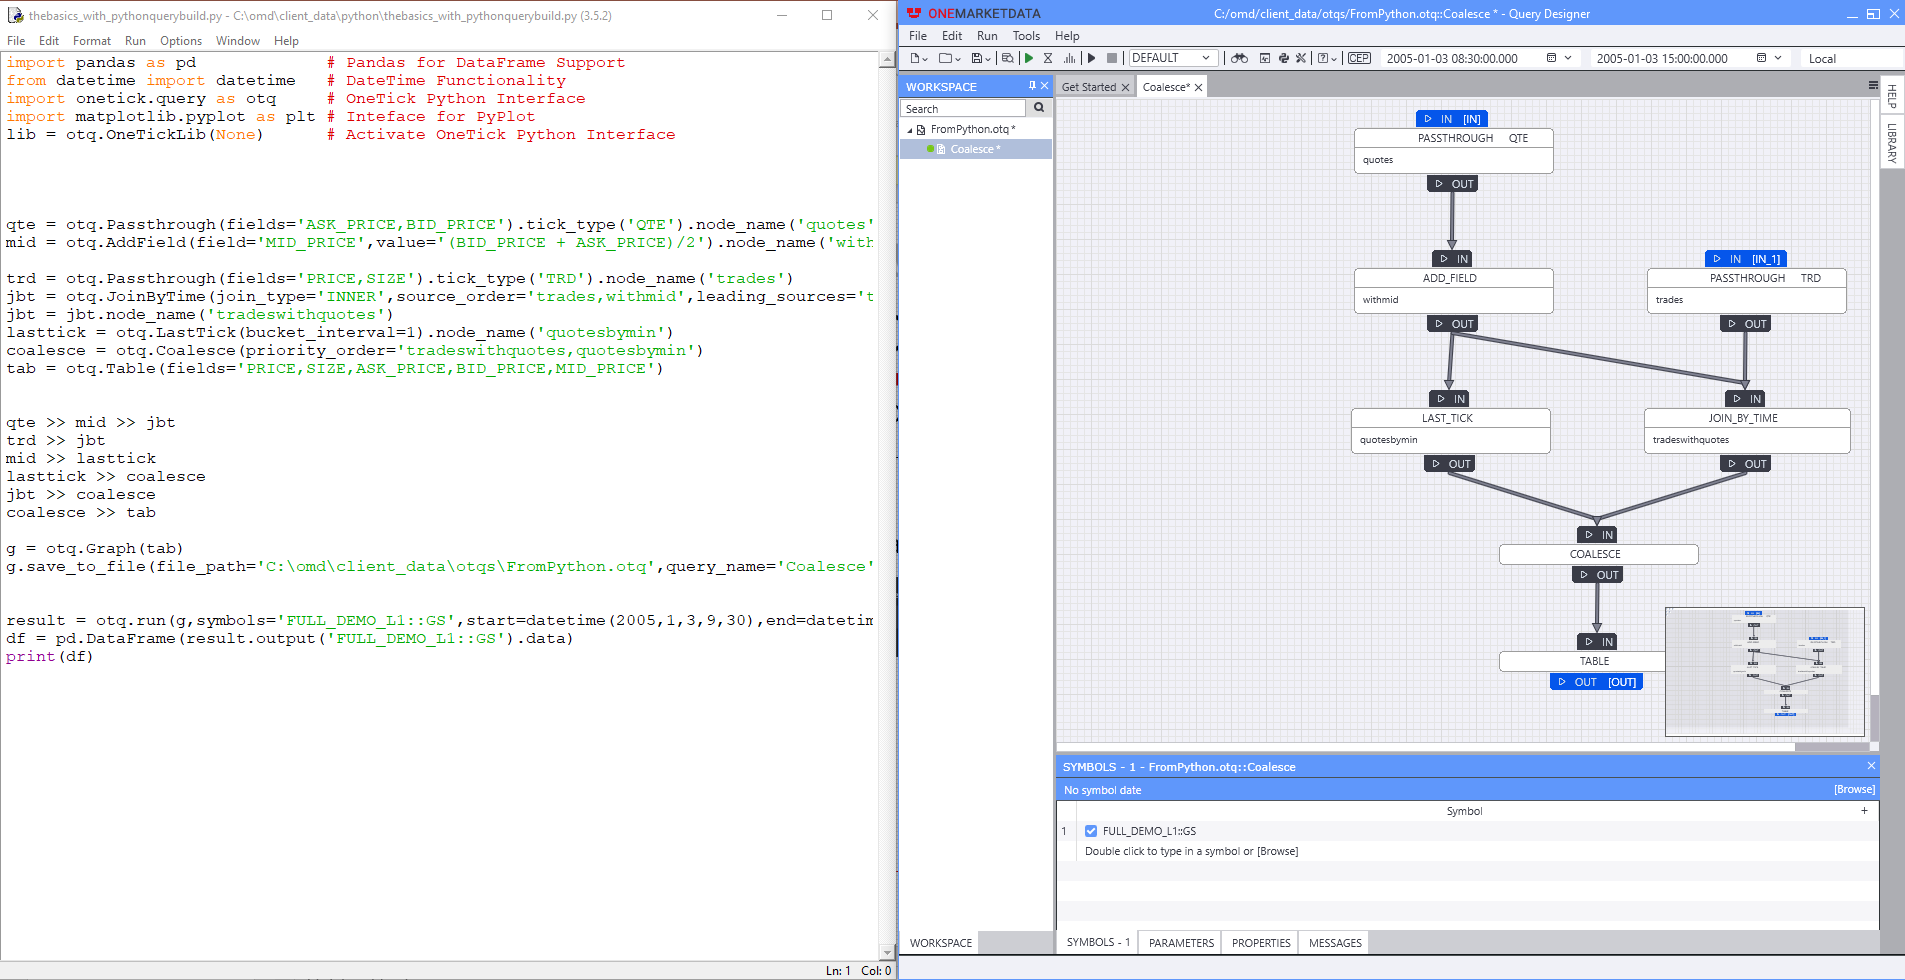Open the Format menu in Python editor

pyautogui.click(x=92, y=41)
